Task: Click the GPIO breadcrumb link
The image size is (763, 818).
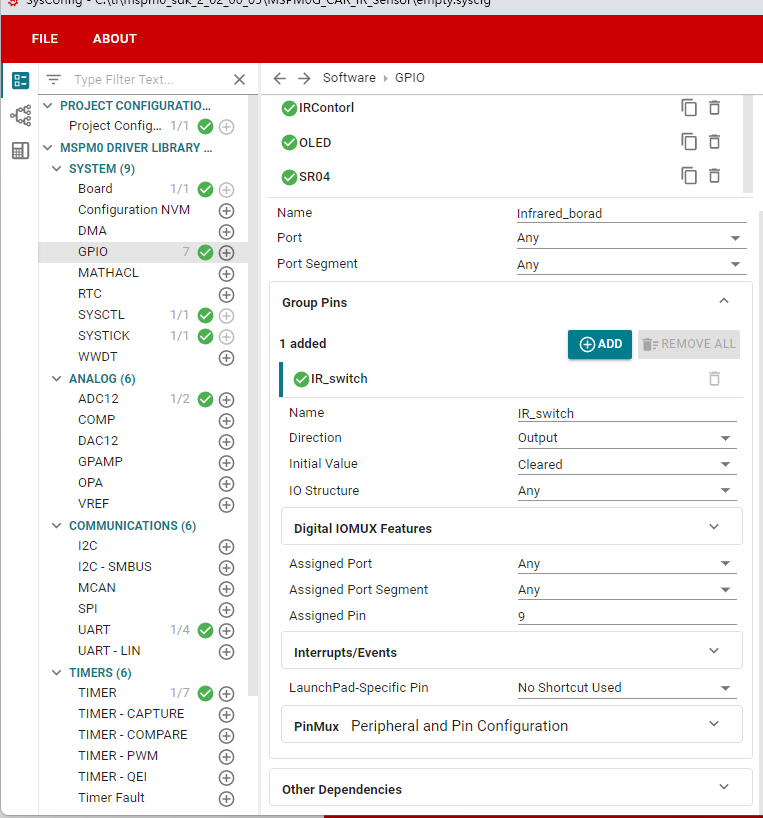Action: (409, 78)
